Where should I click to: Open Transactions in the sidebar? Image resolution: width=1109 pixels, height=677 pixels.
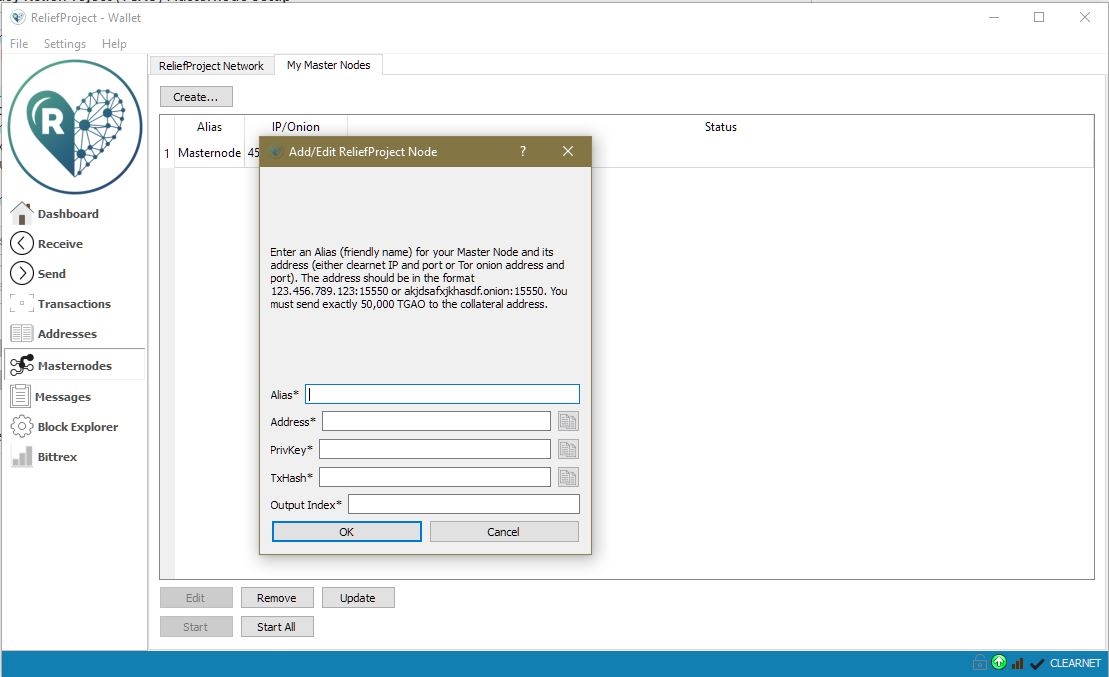(x=73, y=304)
